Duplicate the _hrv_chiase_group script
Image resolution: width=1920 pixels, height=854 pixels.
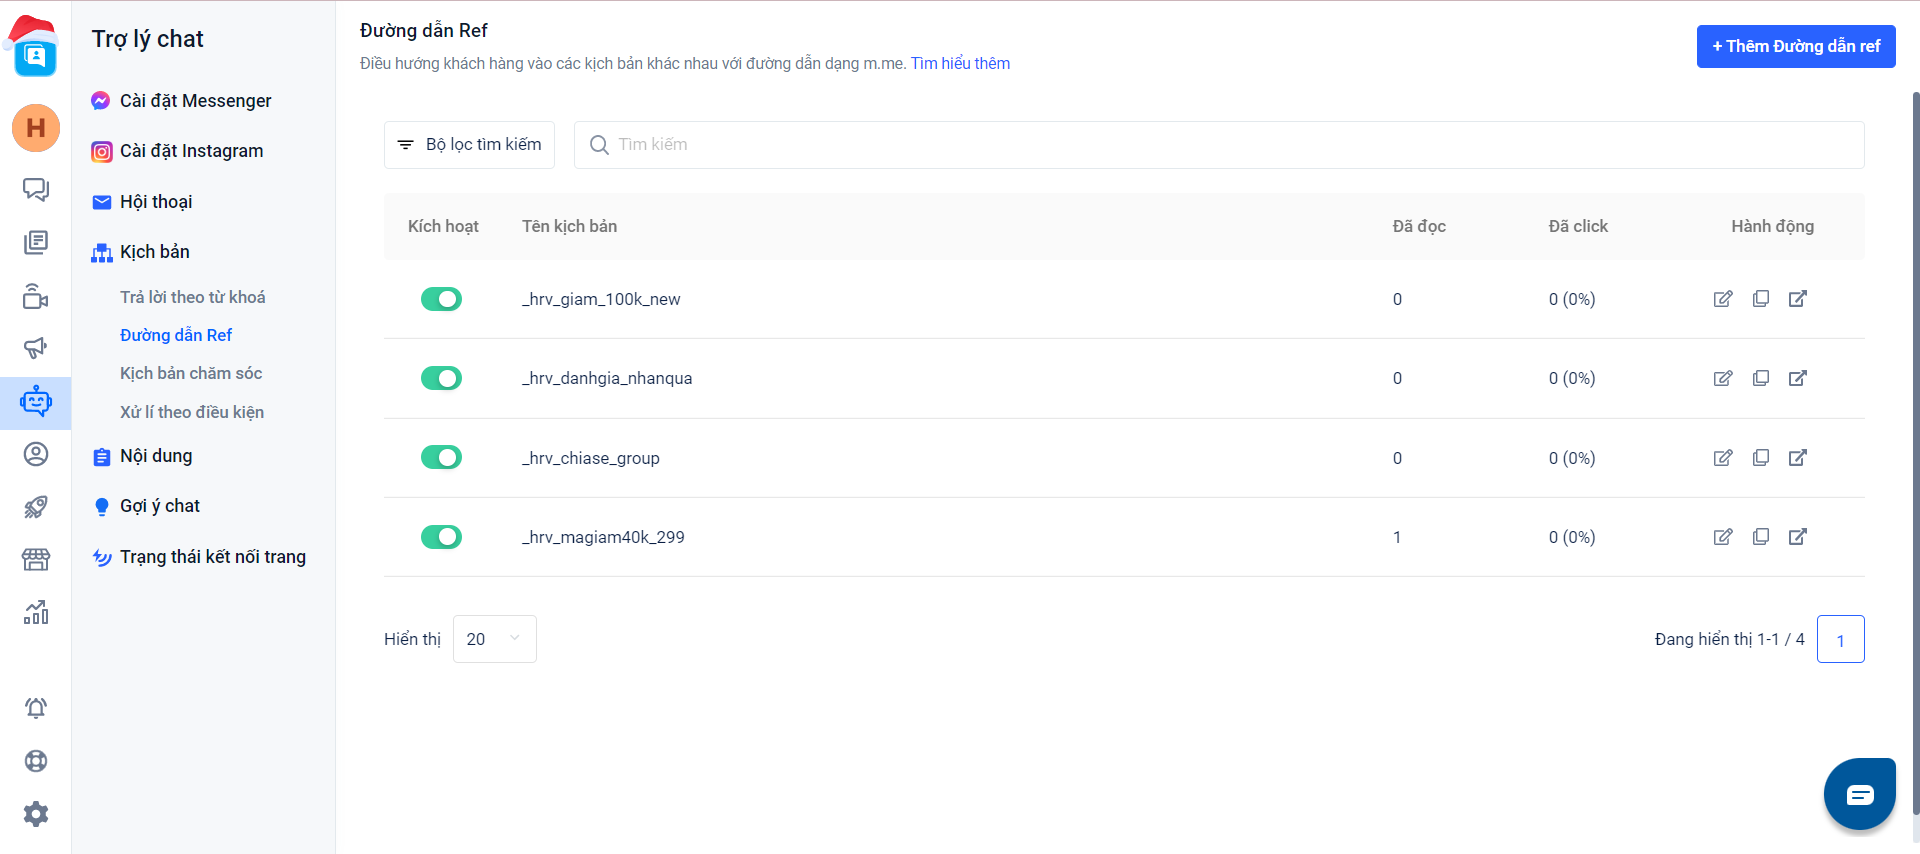coord(1761,458)
